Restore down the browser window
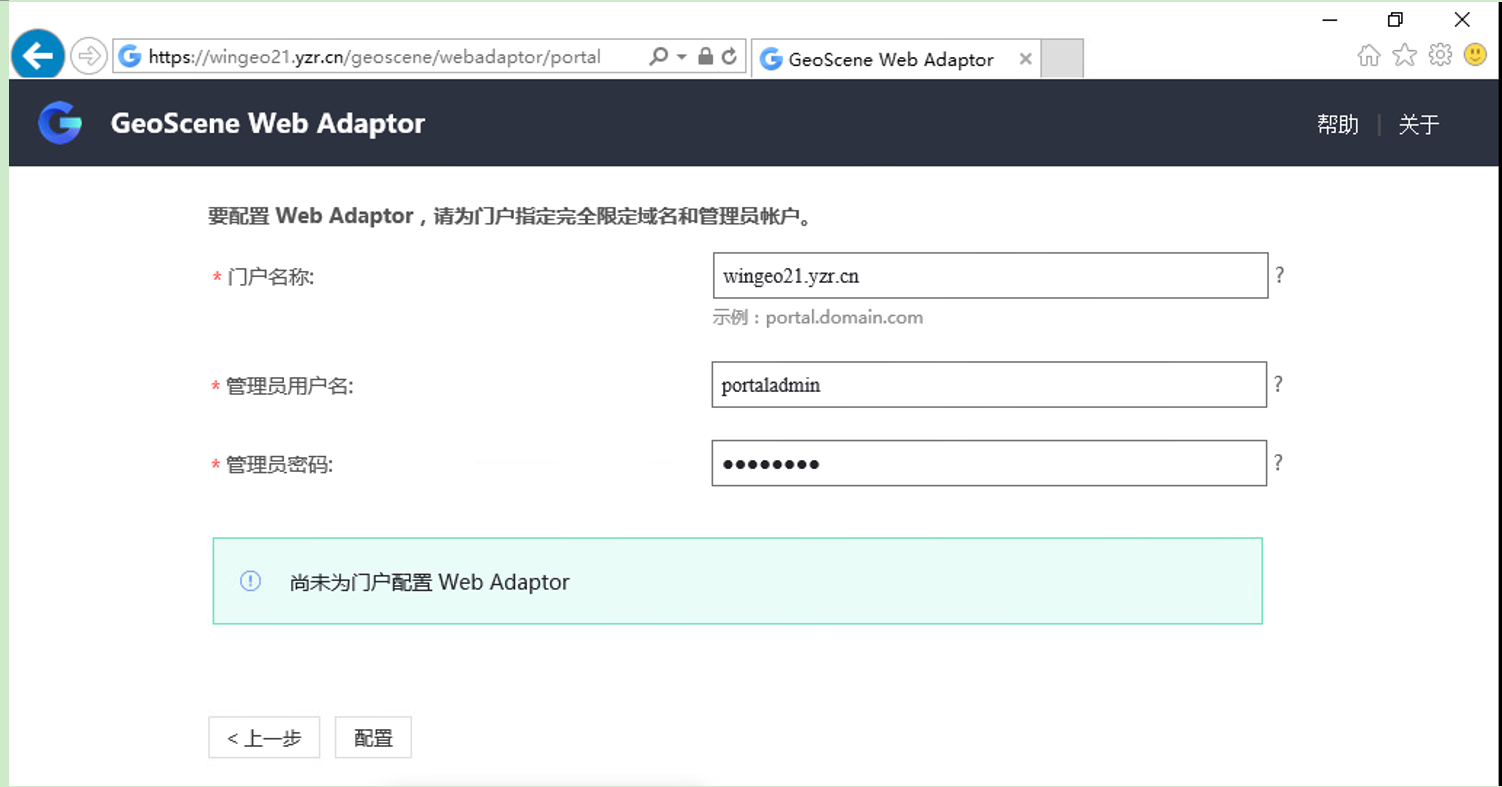 click(1395, 20)
